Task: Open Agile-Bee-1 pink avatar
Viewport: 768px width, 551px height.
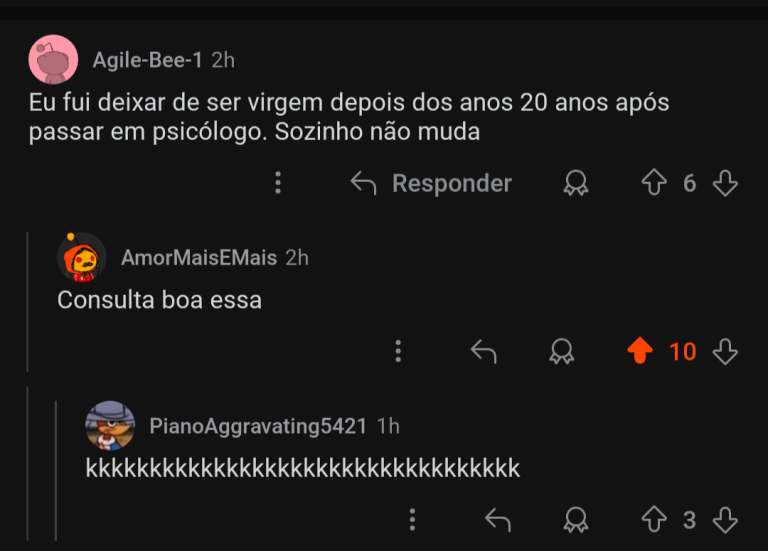Action: tap(53, 60)
